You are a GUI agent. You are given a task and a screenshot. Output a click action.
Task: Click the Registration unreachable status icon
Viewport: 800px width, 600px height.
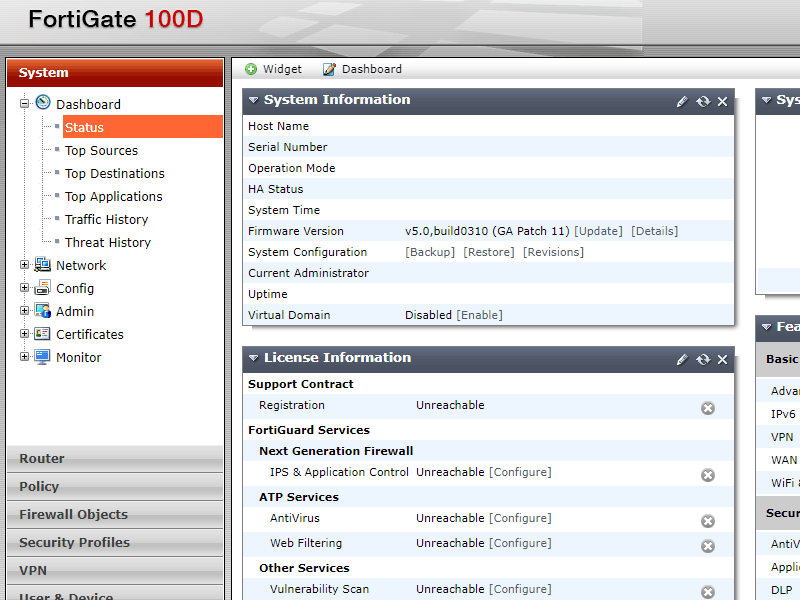pyautogui.click(x=707, y=407)
